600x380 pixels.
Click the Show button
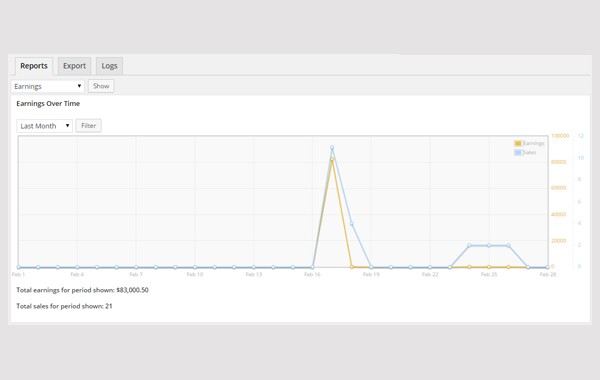click(101, 86)
